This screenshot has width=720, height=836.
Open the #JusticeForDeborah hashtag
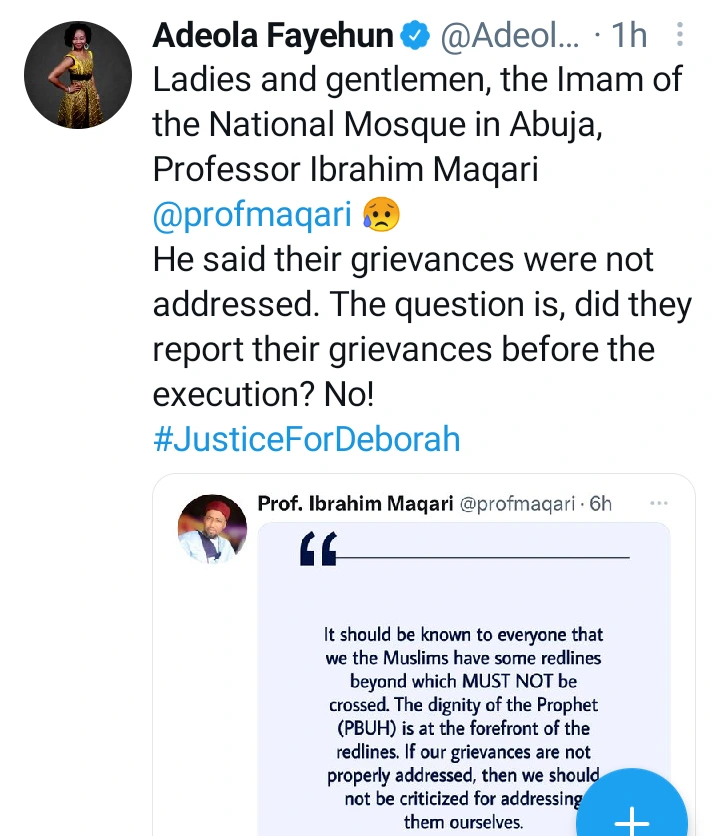click(306, 439)
